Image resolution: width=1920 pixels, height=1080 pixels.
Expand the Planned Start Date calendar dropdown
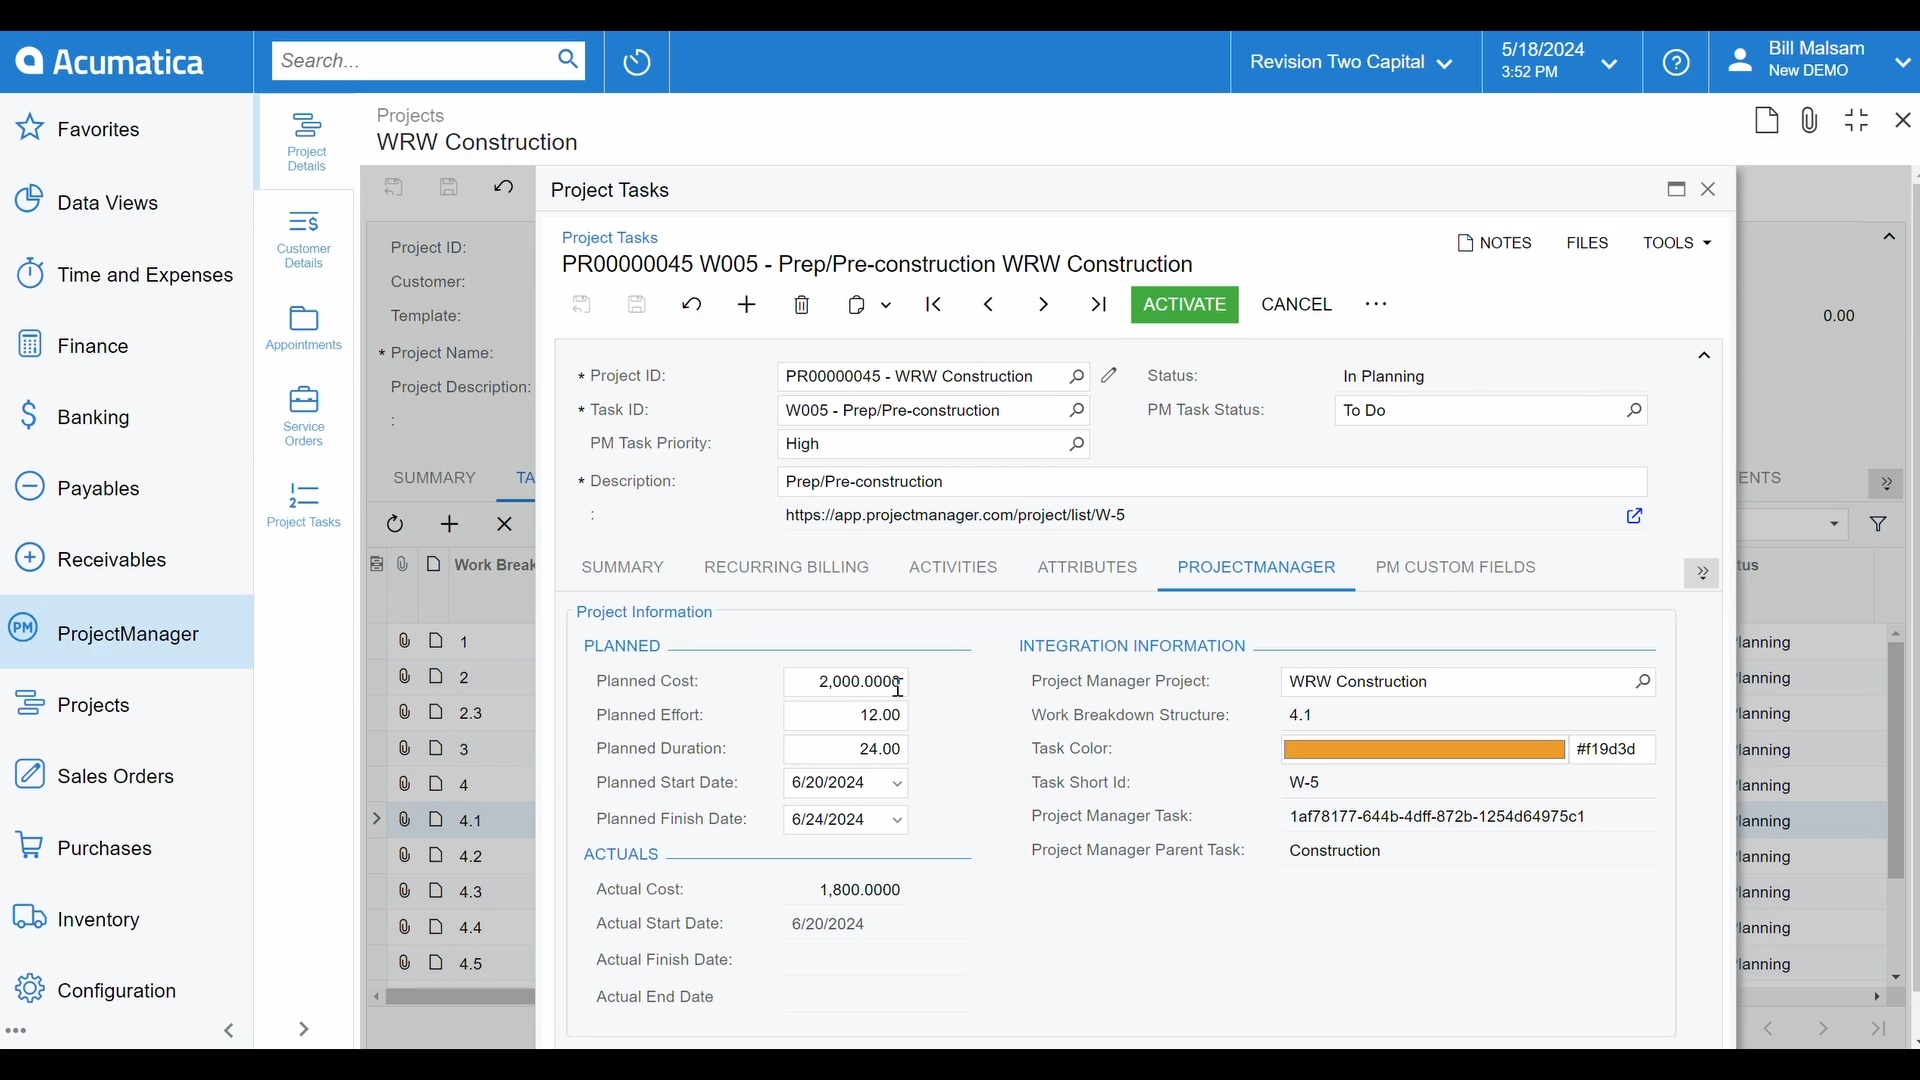[x=897, y=784]
